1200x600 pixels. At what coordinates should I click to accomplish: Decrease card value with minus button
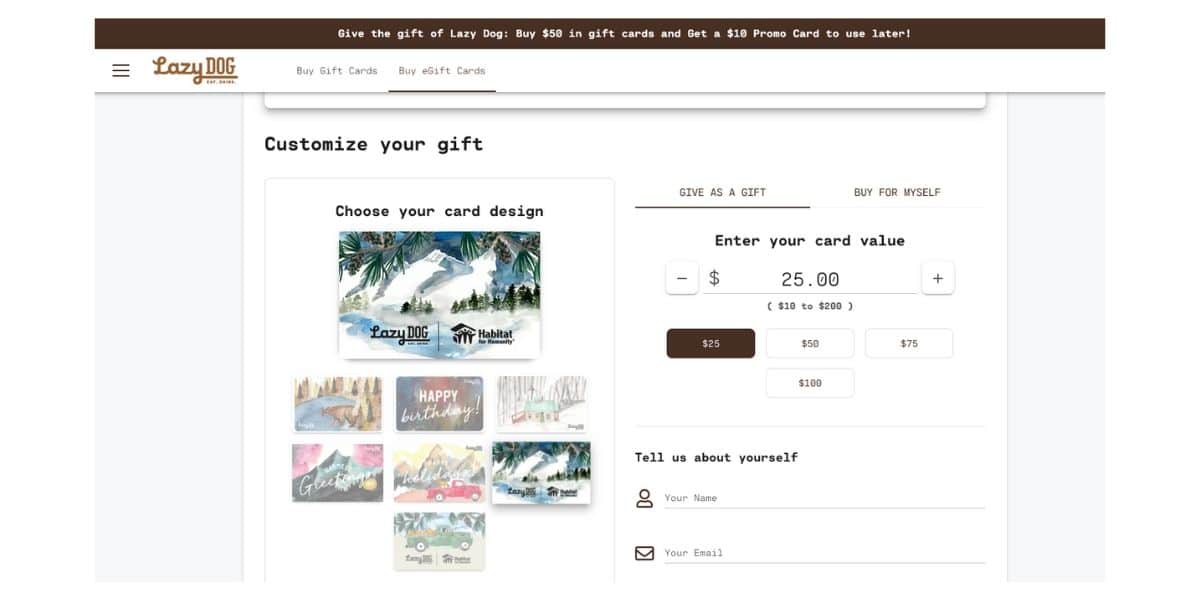pos(682,278)
